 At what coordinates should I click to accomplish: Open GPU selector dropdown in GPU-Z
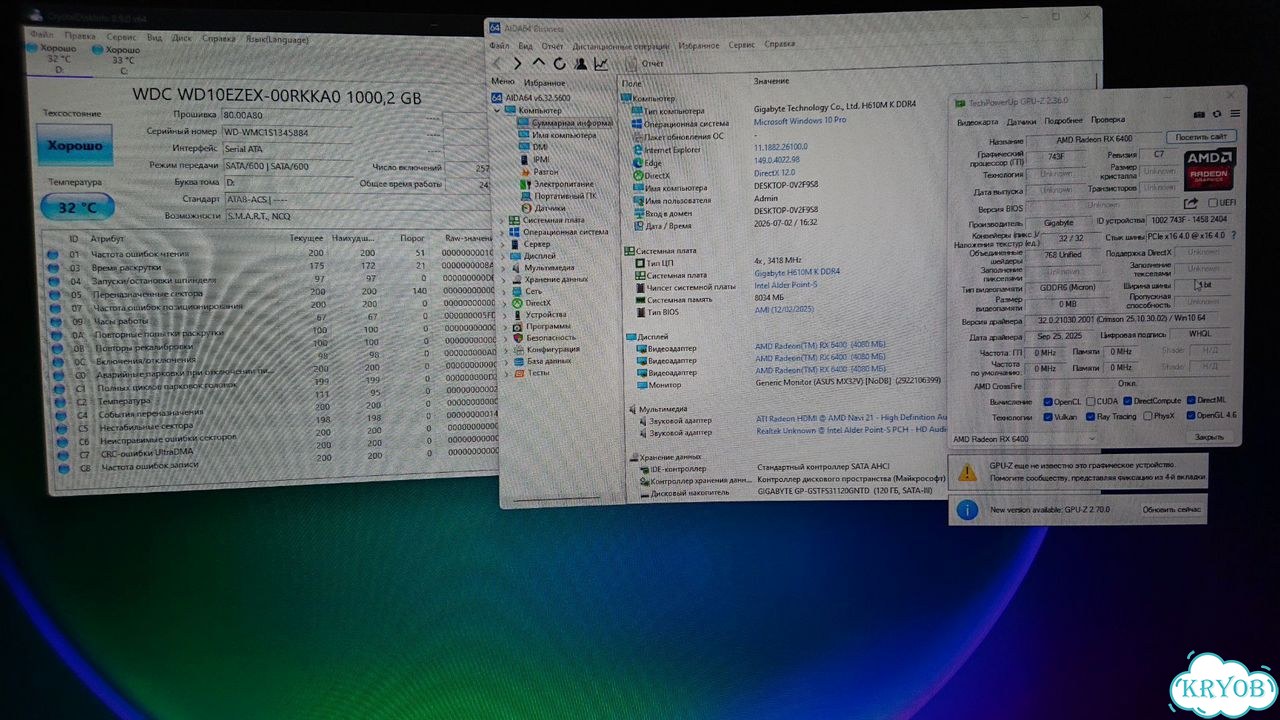pos(1023,439)
